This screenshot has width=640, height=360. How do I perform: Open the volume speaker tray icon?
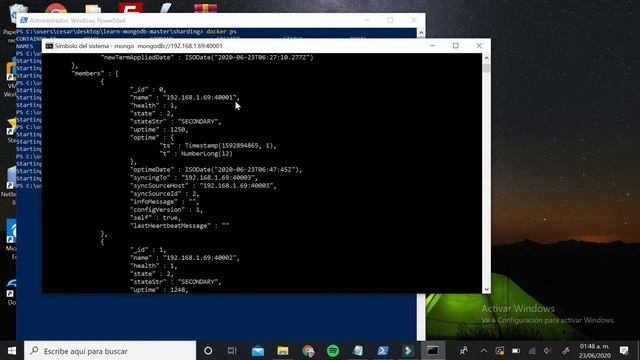coord(548,351)
